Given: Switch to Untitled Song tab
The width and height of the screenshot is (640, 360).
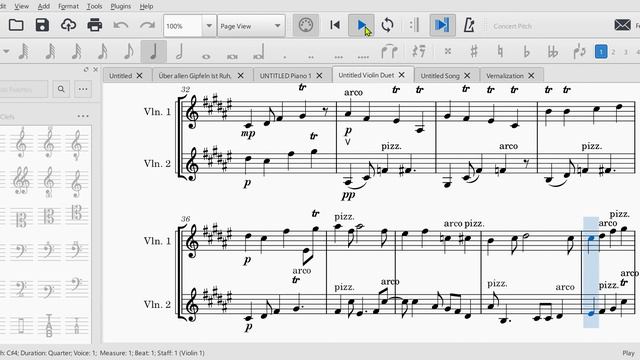Looking at the screenshot, I should tap(440, 76).
